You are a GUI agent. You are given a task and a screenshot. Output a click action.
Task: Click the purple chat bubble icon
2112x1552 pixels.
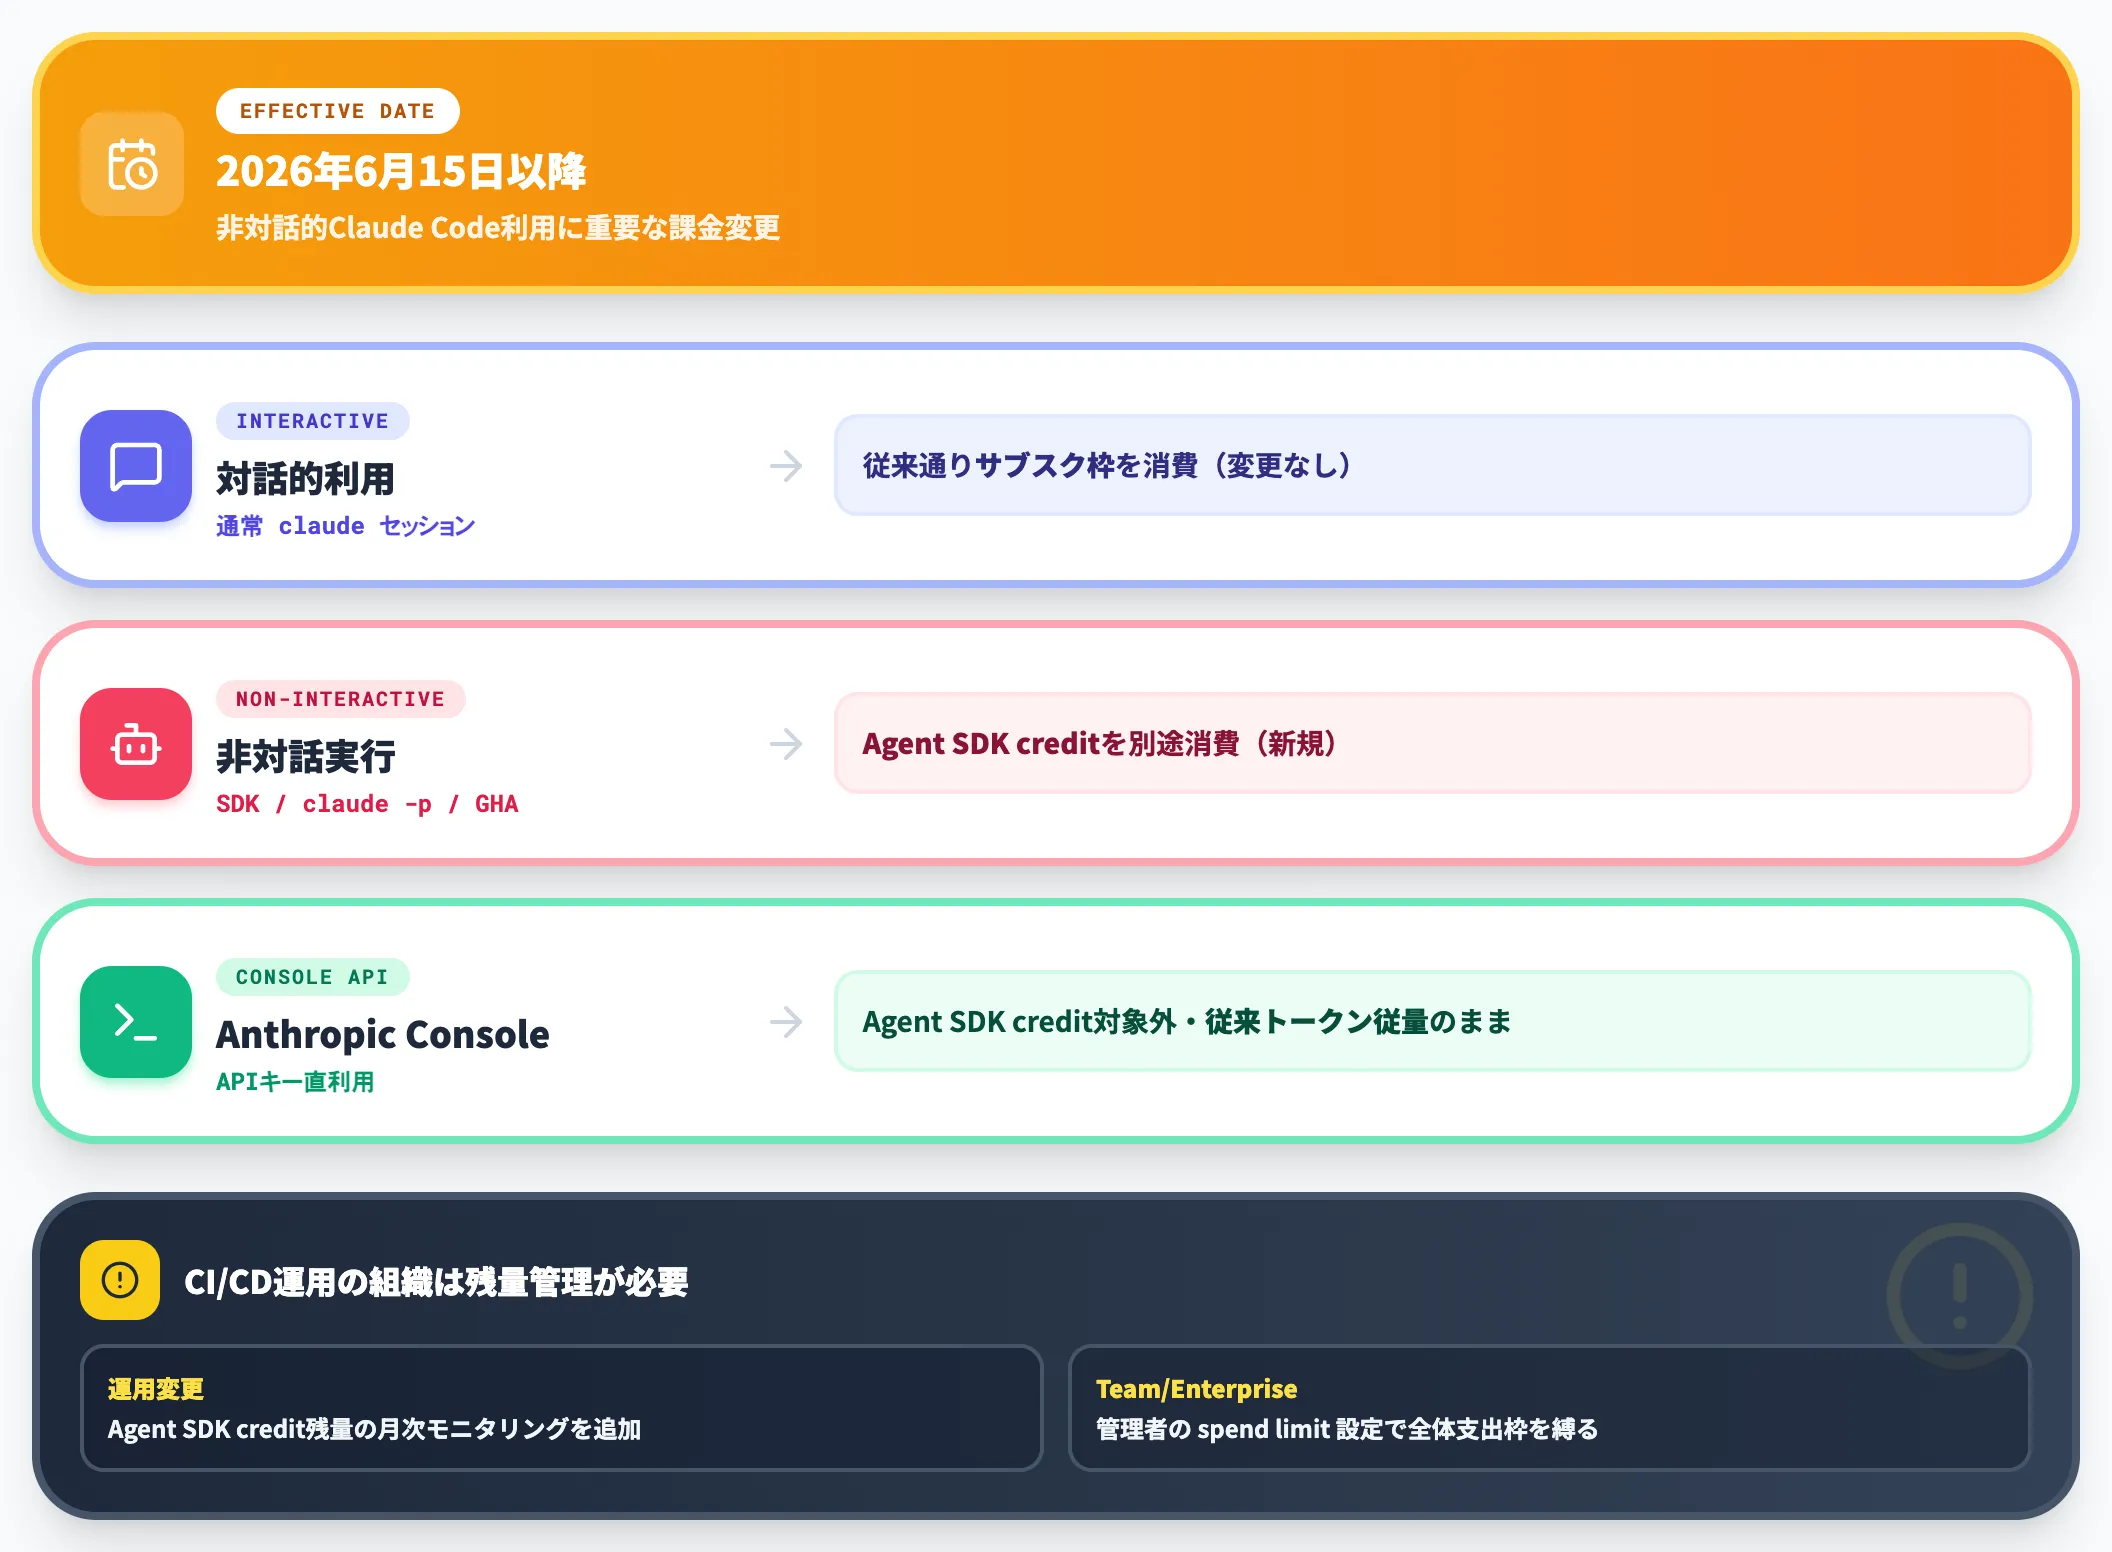(x=136, y=466)
